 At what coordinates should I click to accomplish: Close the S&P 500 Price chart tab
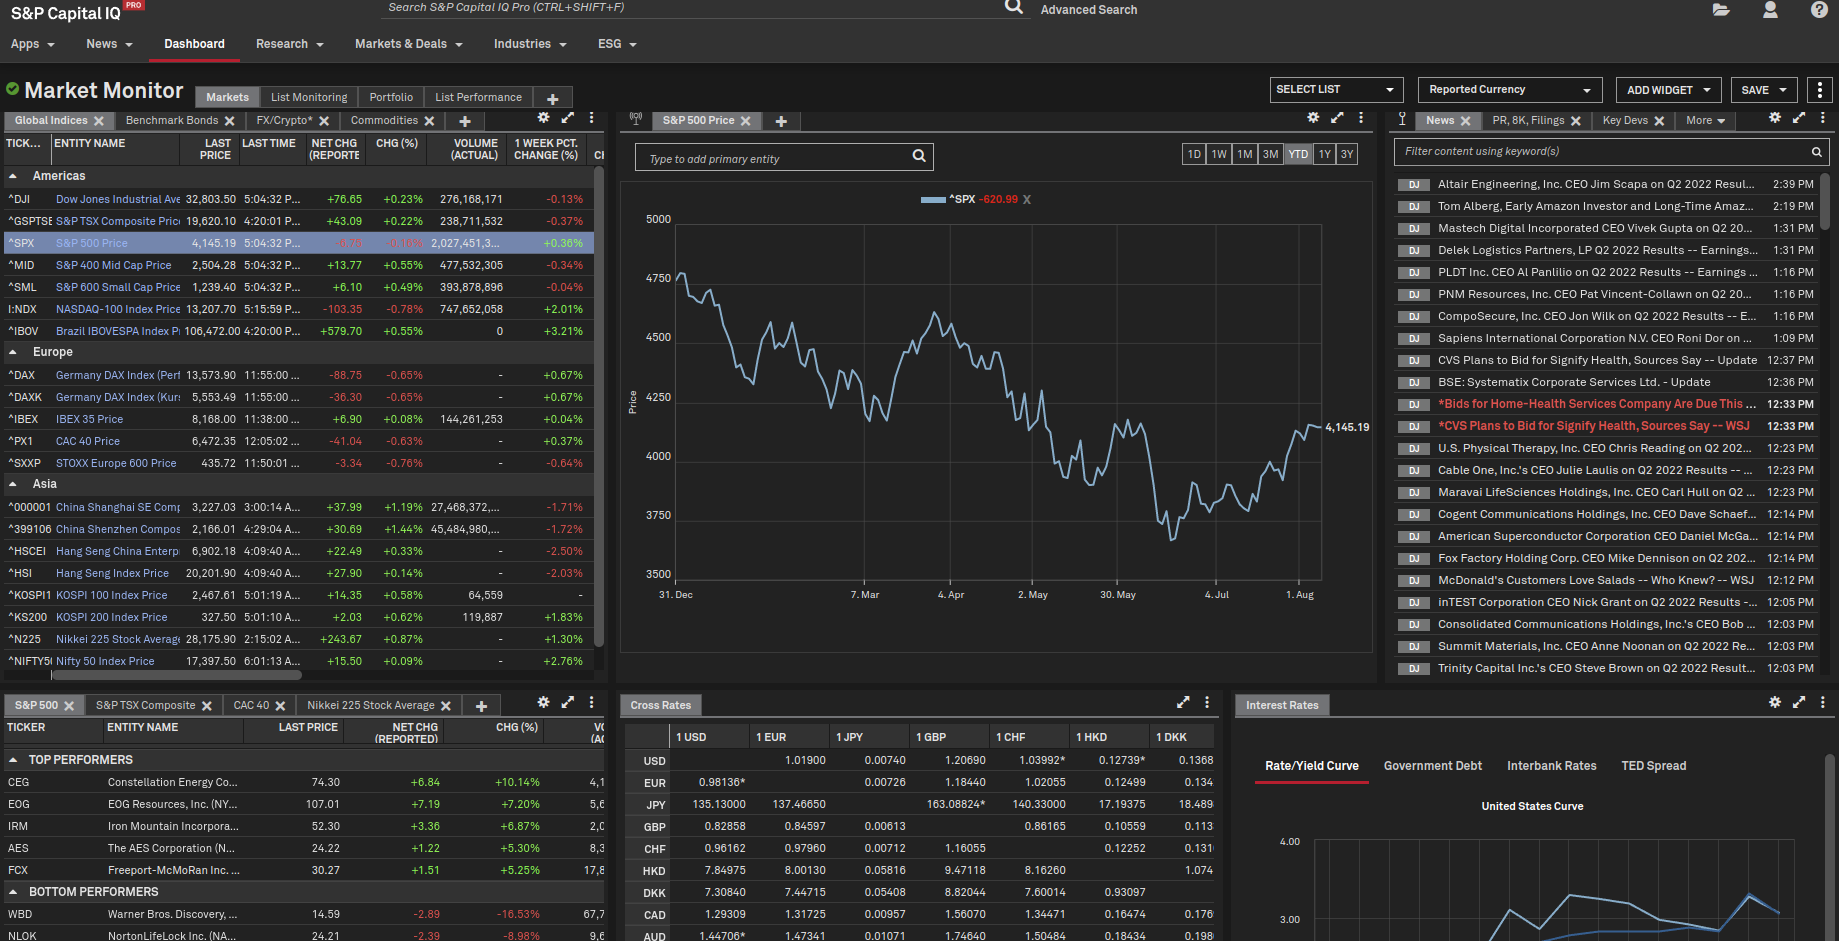point(745,121)
